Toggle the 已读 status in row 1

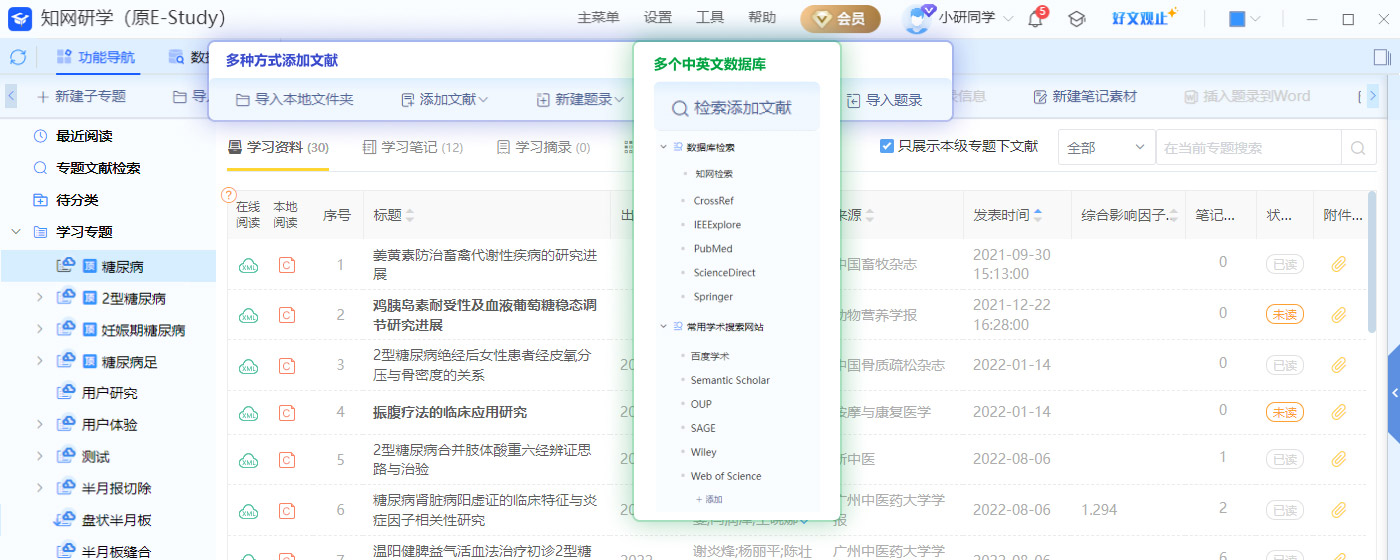click(1284, 264)
